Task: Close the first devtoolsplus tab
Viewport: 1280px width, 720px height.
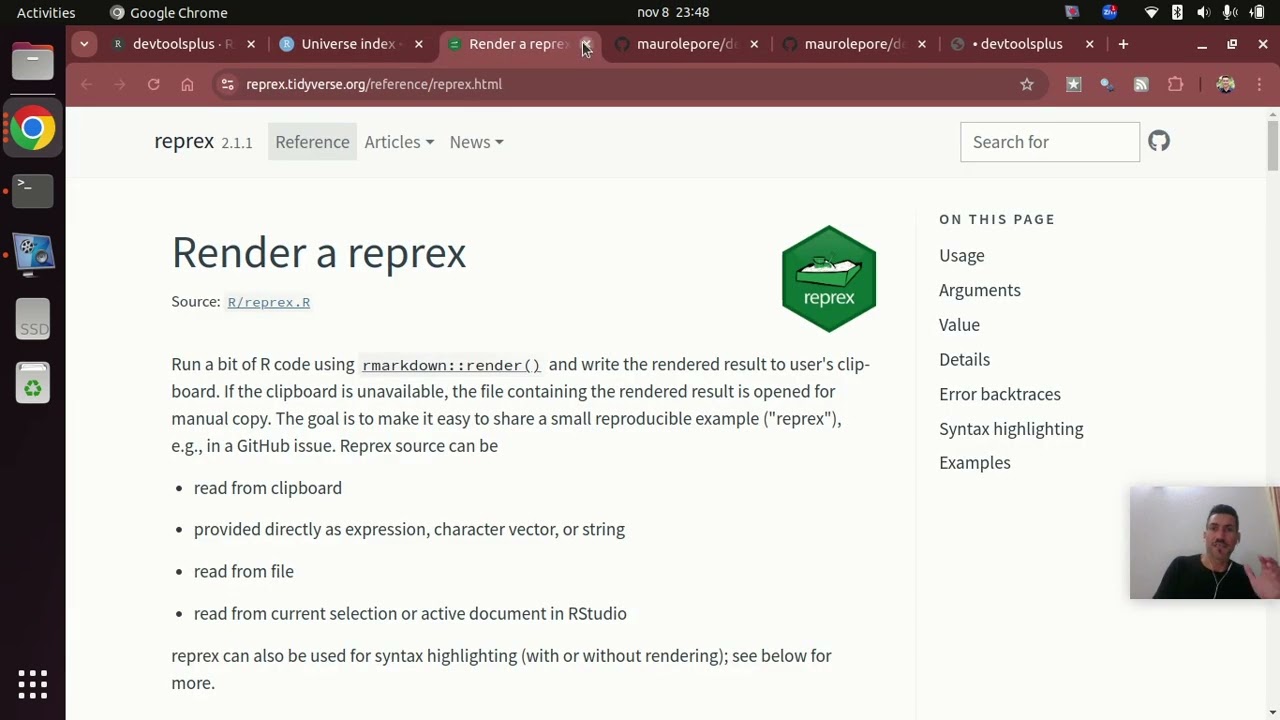Action: [x=251, y=44]
